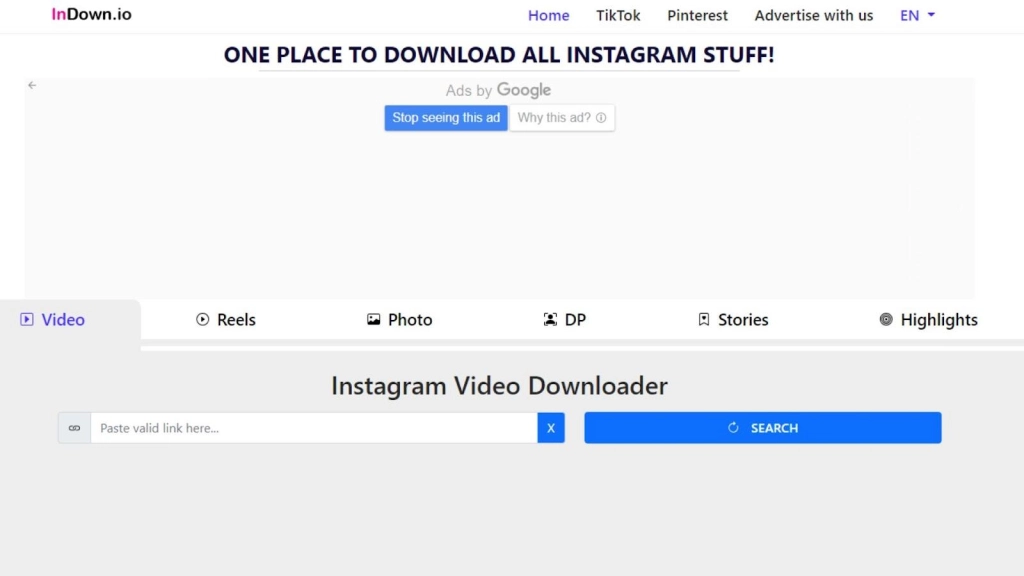Click the Reels circular play icon
The image size is (1024, 576).
click(x=202, y=319)
